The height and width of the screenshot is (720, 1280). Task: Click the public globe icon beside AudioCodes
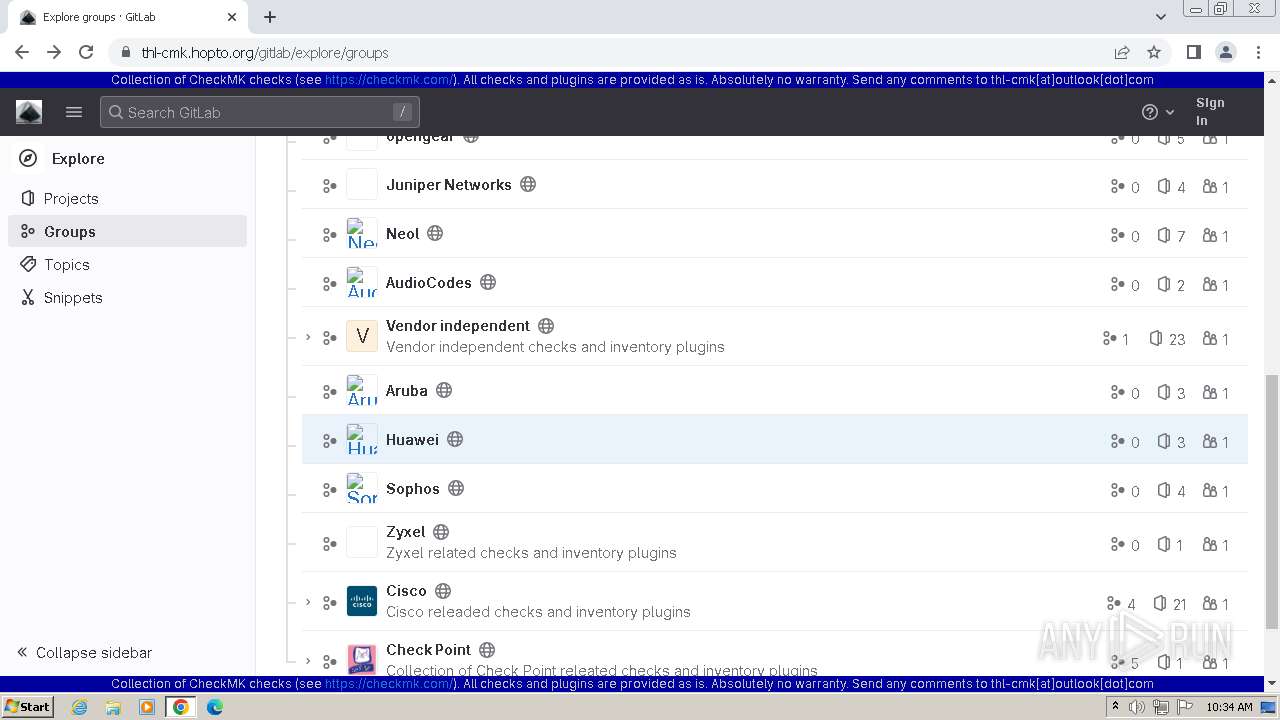click(488, 282)
